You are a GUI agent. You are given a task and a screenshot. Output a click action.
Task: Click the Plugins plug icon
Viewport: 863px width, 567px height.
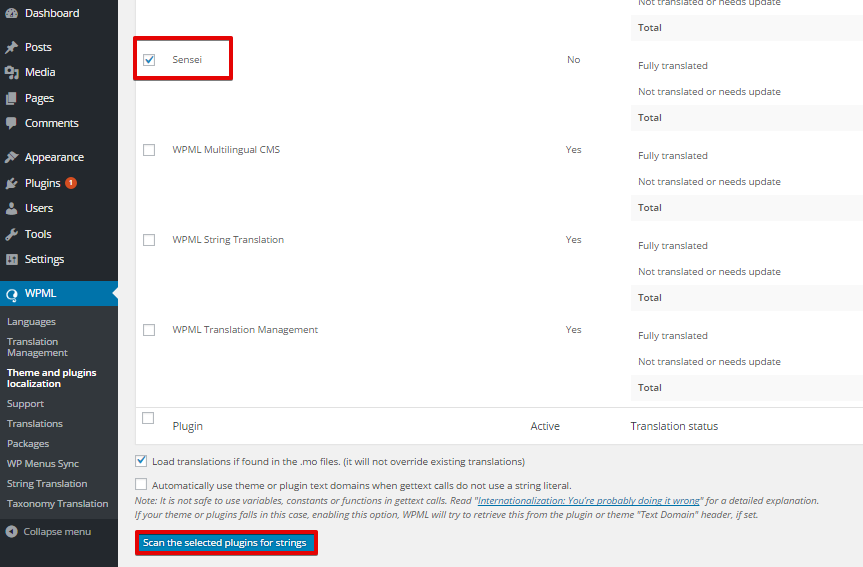(x=12, y=183)
